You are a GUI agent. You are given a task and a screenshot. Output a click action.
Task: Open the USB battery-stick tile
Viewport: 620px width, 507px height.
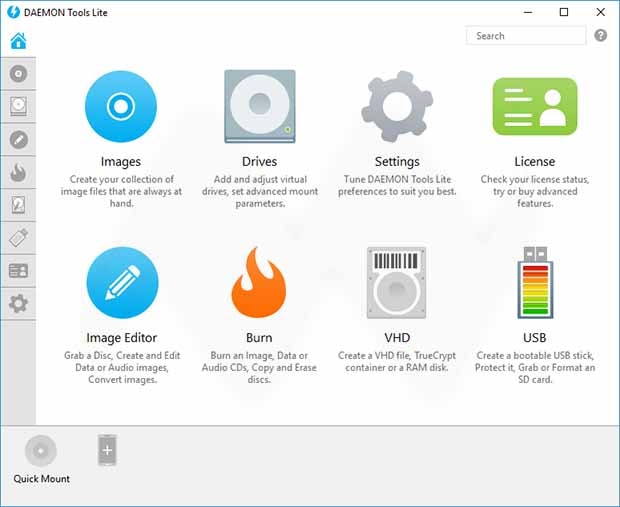click(535, 282)
